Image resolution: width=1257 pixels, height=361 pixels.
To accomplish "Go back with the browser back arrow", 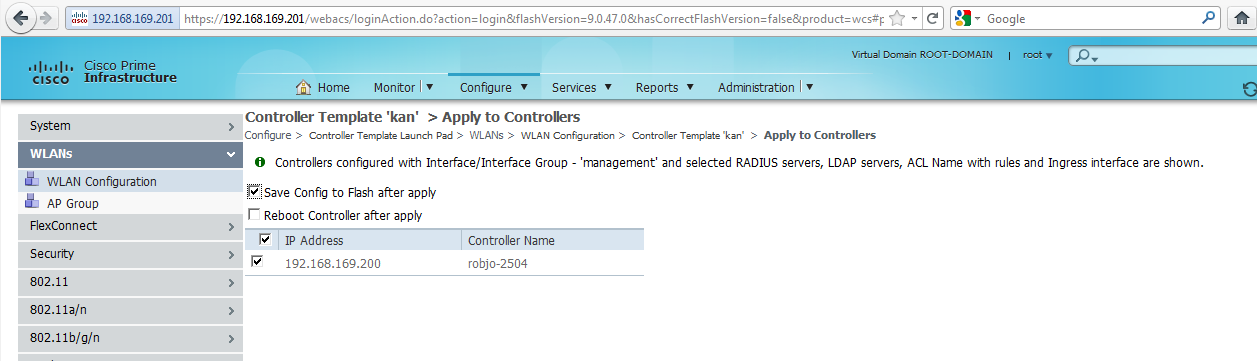I will 21,18.
